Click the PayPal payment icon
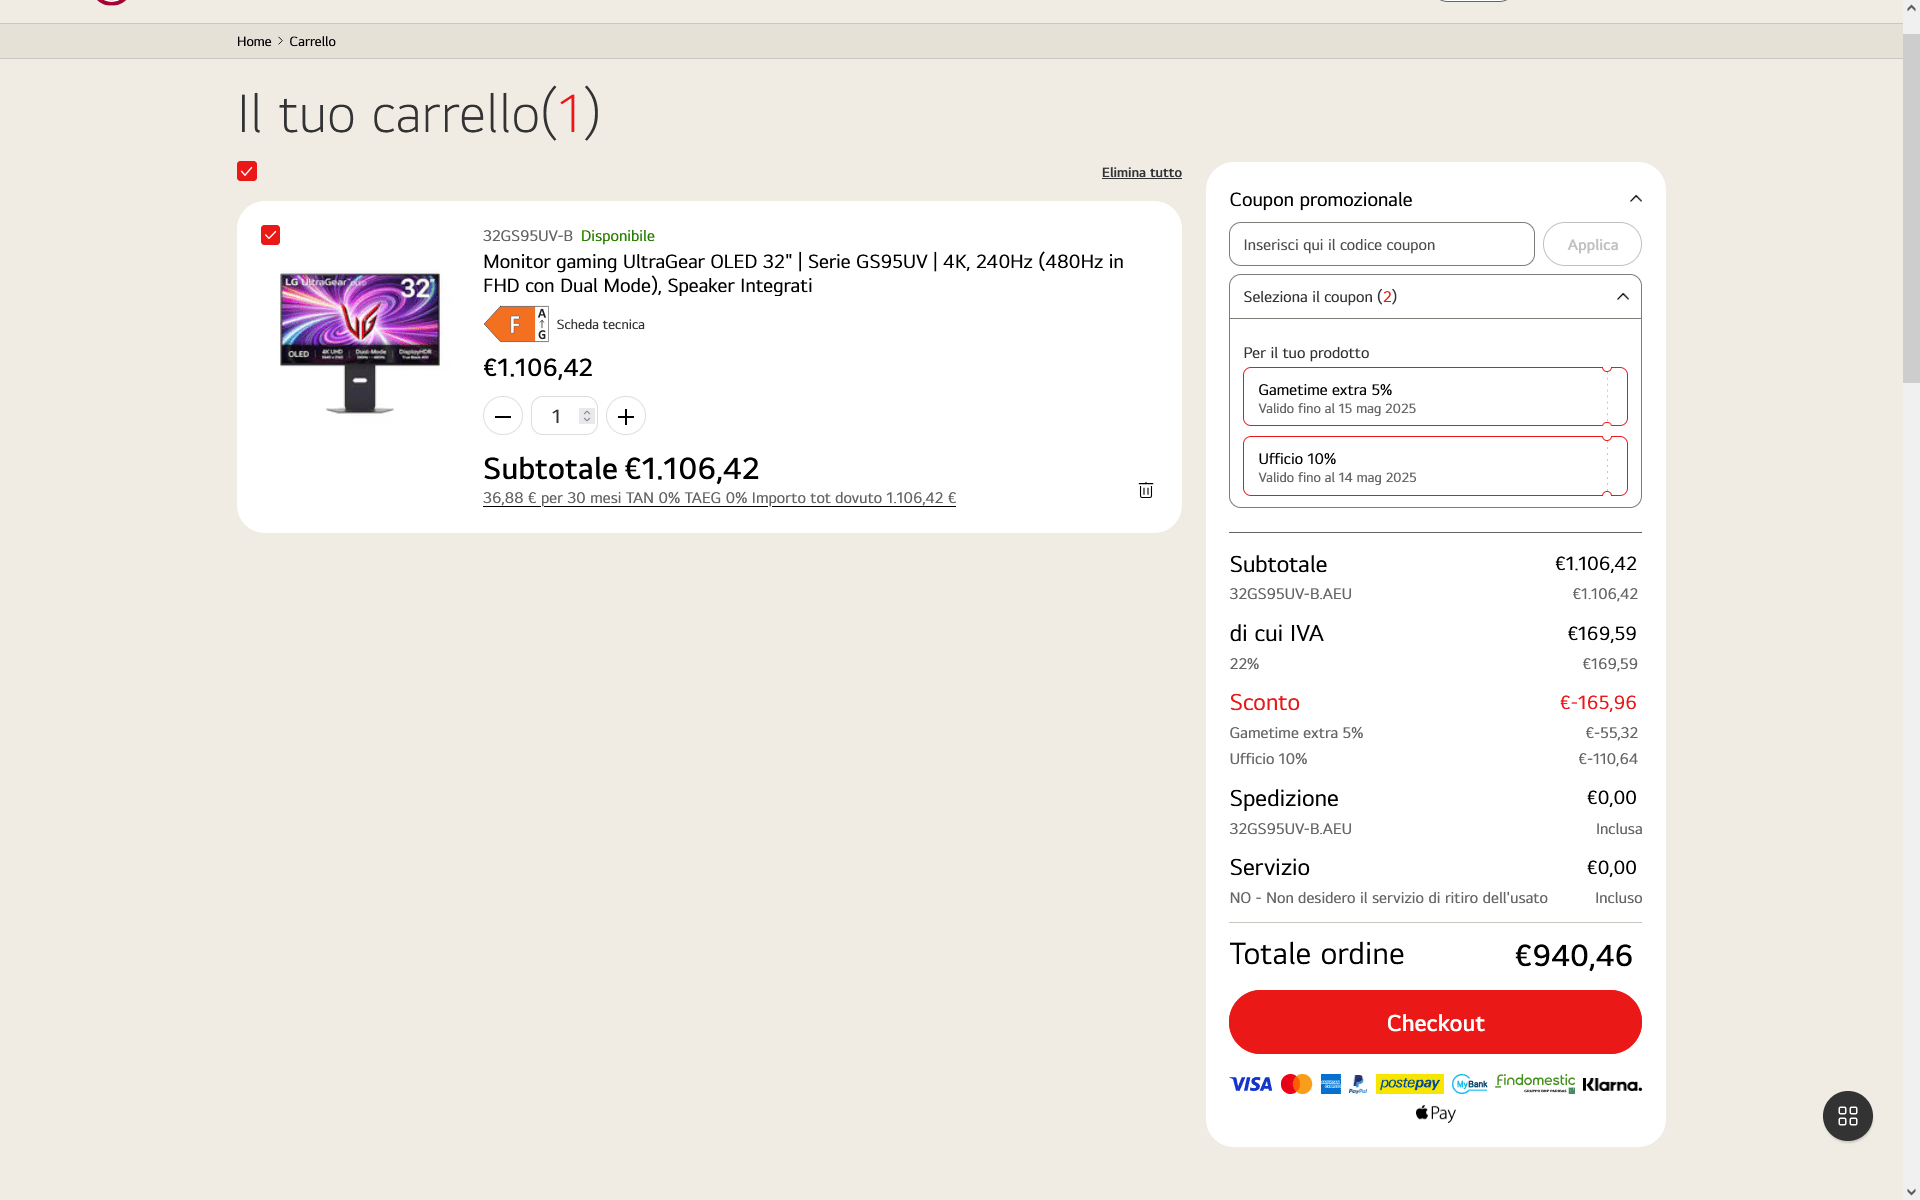This screenshot has width=1920, height=1200. pos(1358,1084)
